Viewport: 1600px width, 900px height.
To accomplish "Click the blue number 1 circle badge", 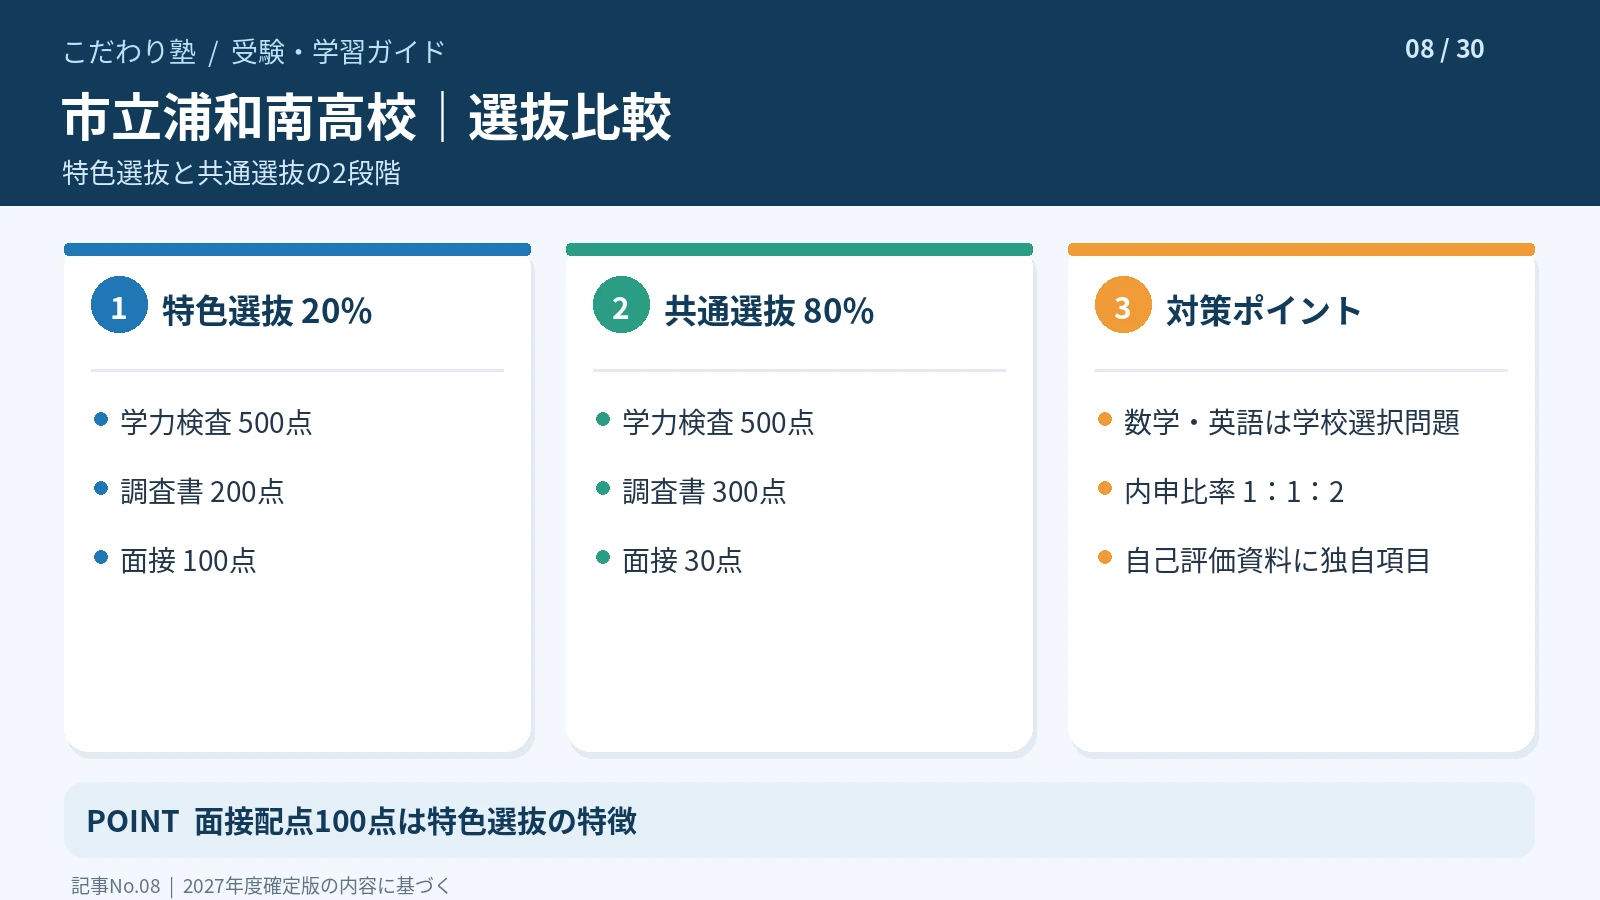I will coord(119,305).
